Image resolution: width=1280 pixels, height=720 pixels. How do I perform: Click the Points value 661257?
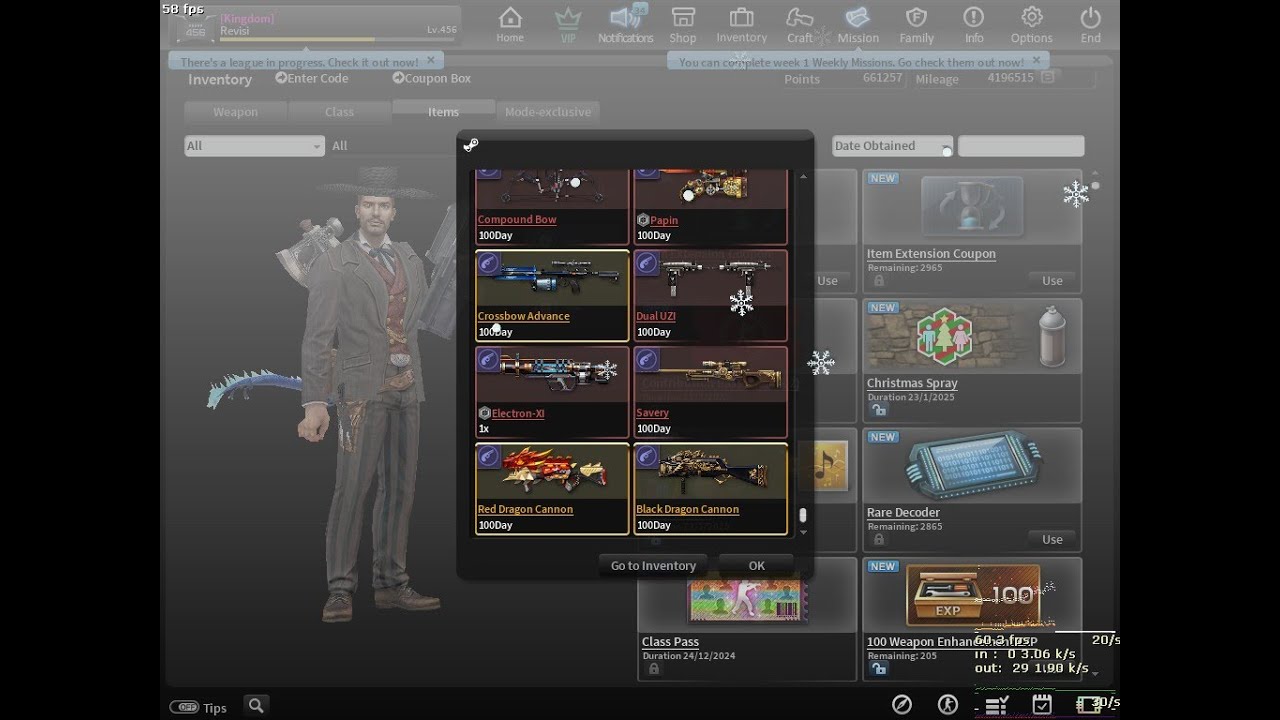tap(882, 78)
